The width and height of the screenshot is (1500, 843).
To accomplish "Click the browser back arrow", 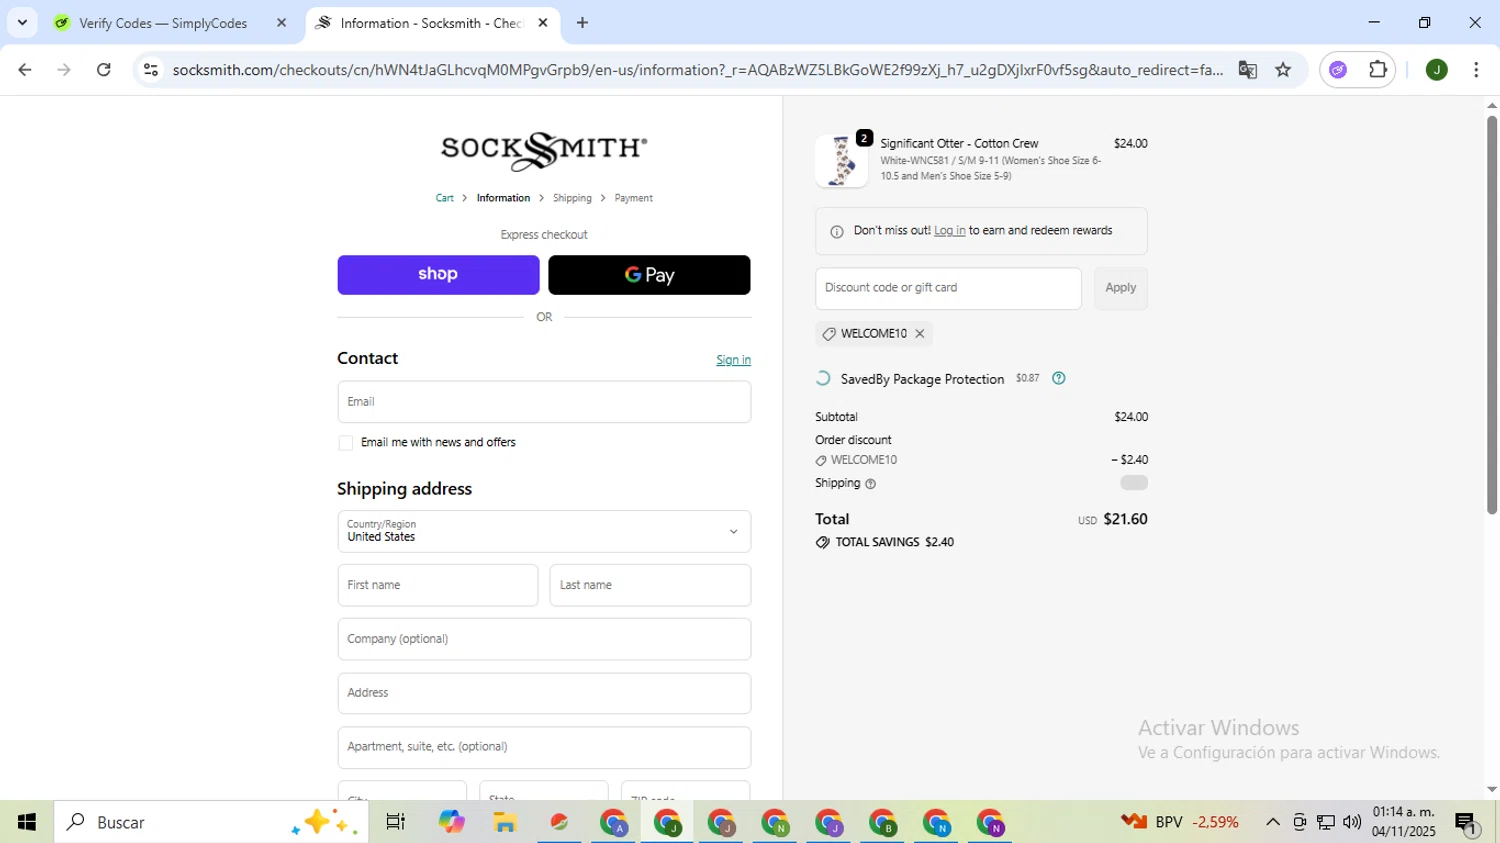I will point(25,69).
